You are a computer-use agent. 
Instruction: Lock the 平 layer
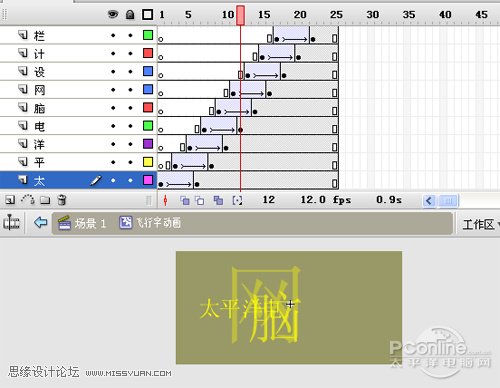[130, 162]
